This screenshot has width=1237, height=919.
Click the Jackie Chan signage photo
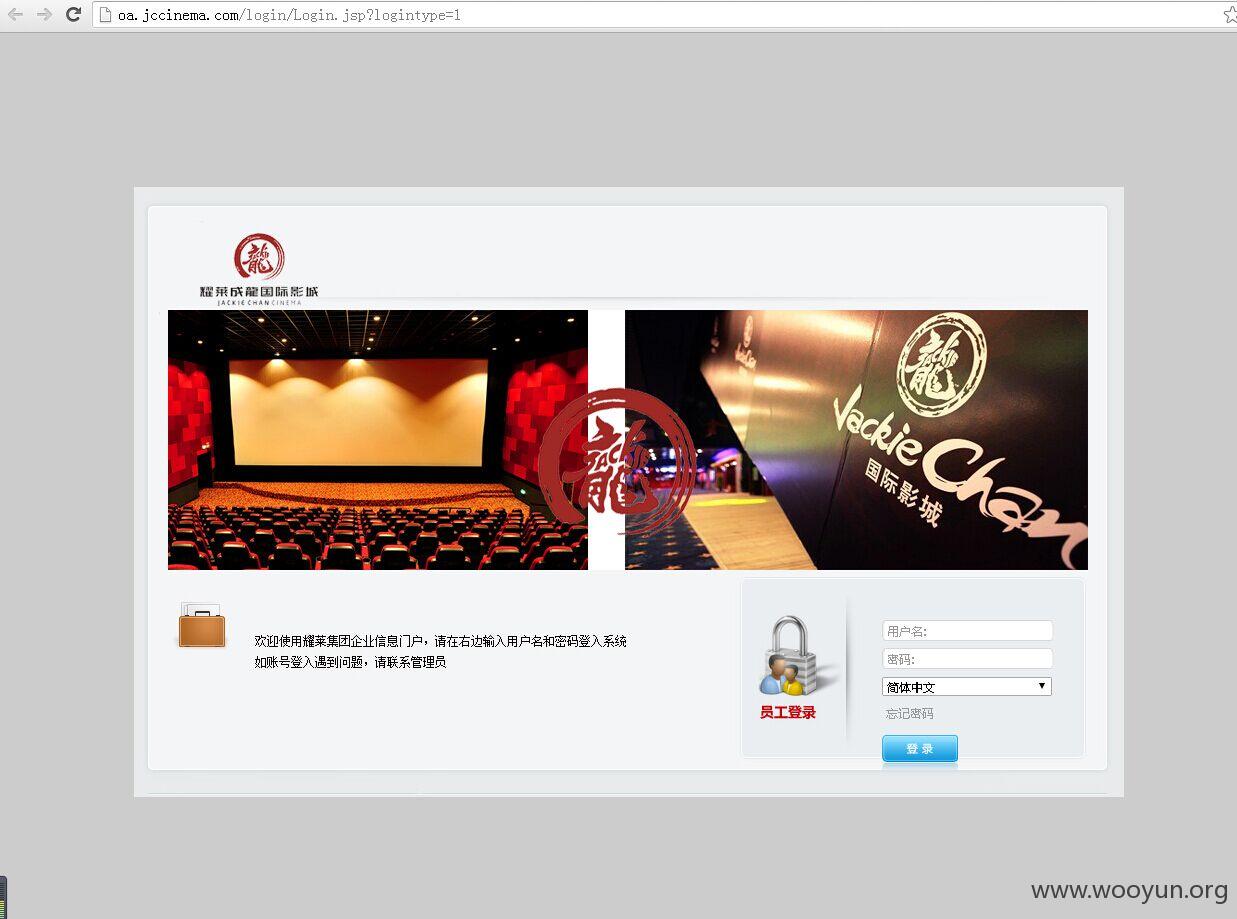[x=856, y=440]
